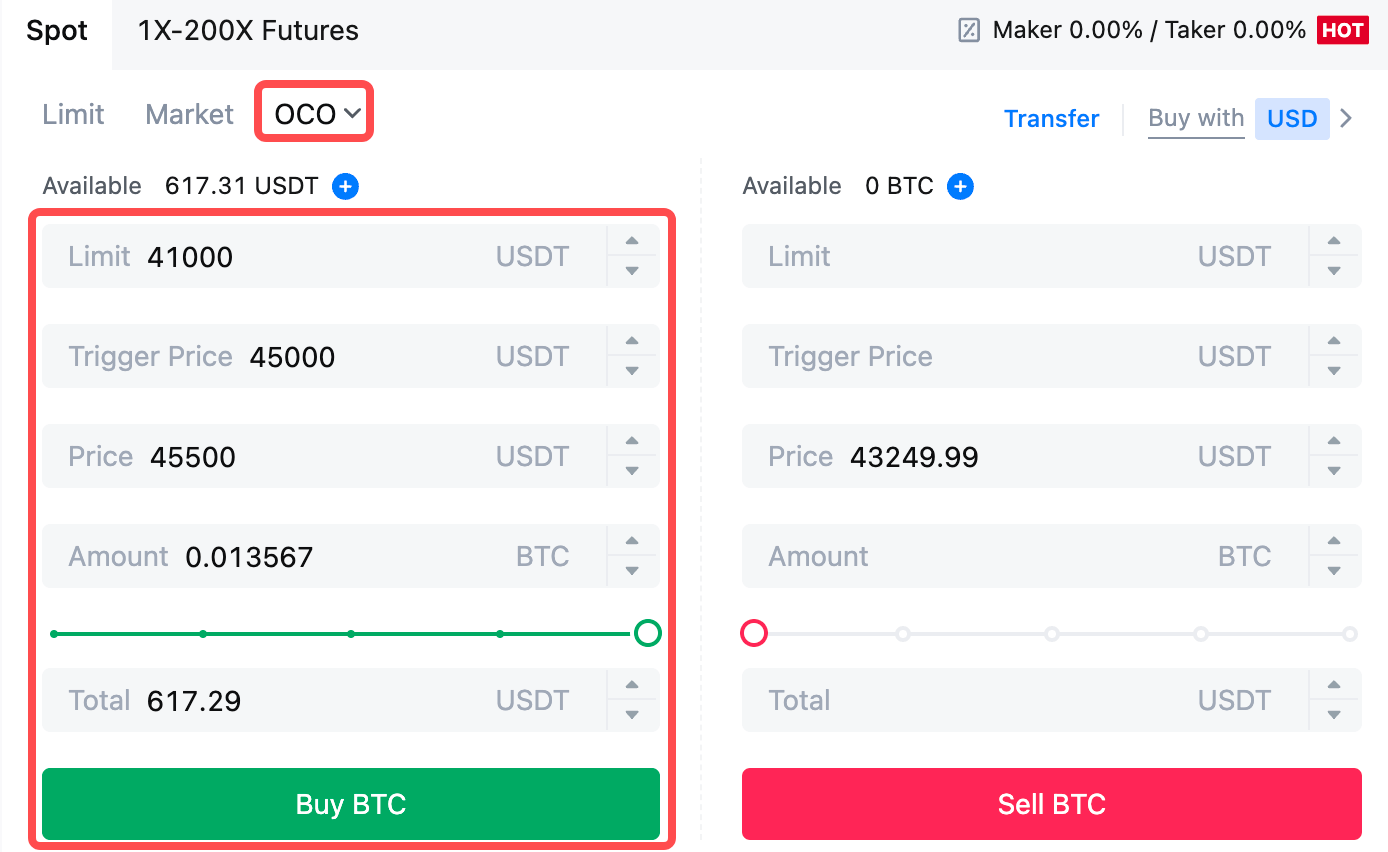
Task: Click the Maker/Taker fee rate icon
Action: pos(967,30)
